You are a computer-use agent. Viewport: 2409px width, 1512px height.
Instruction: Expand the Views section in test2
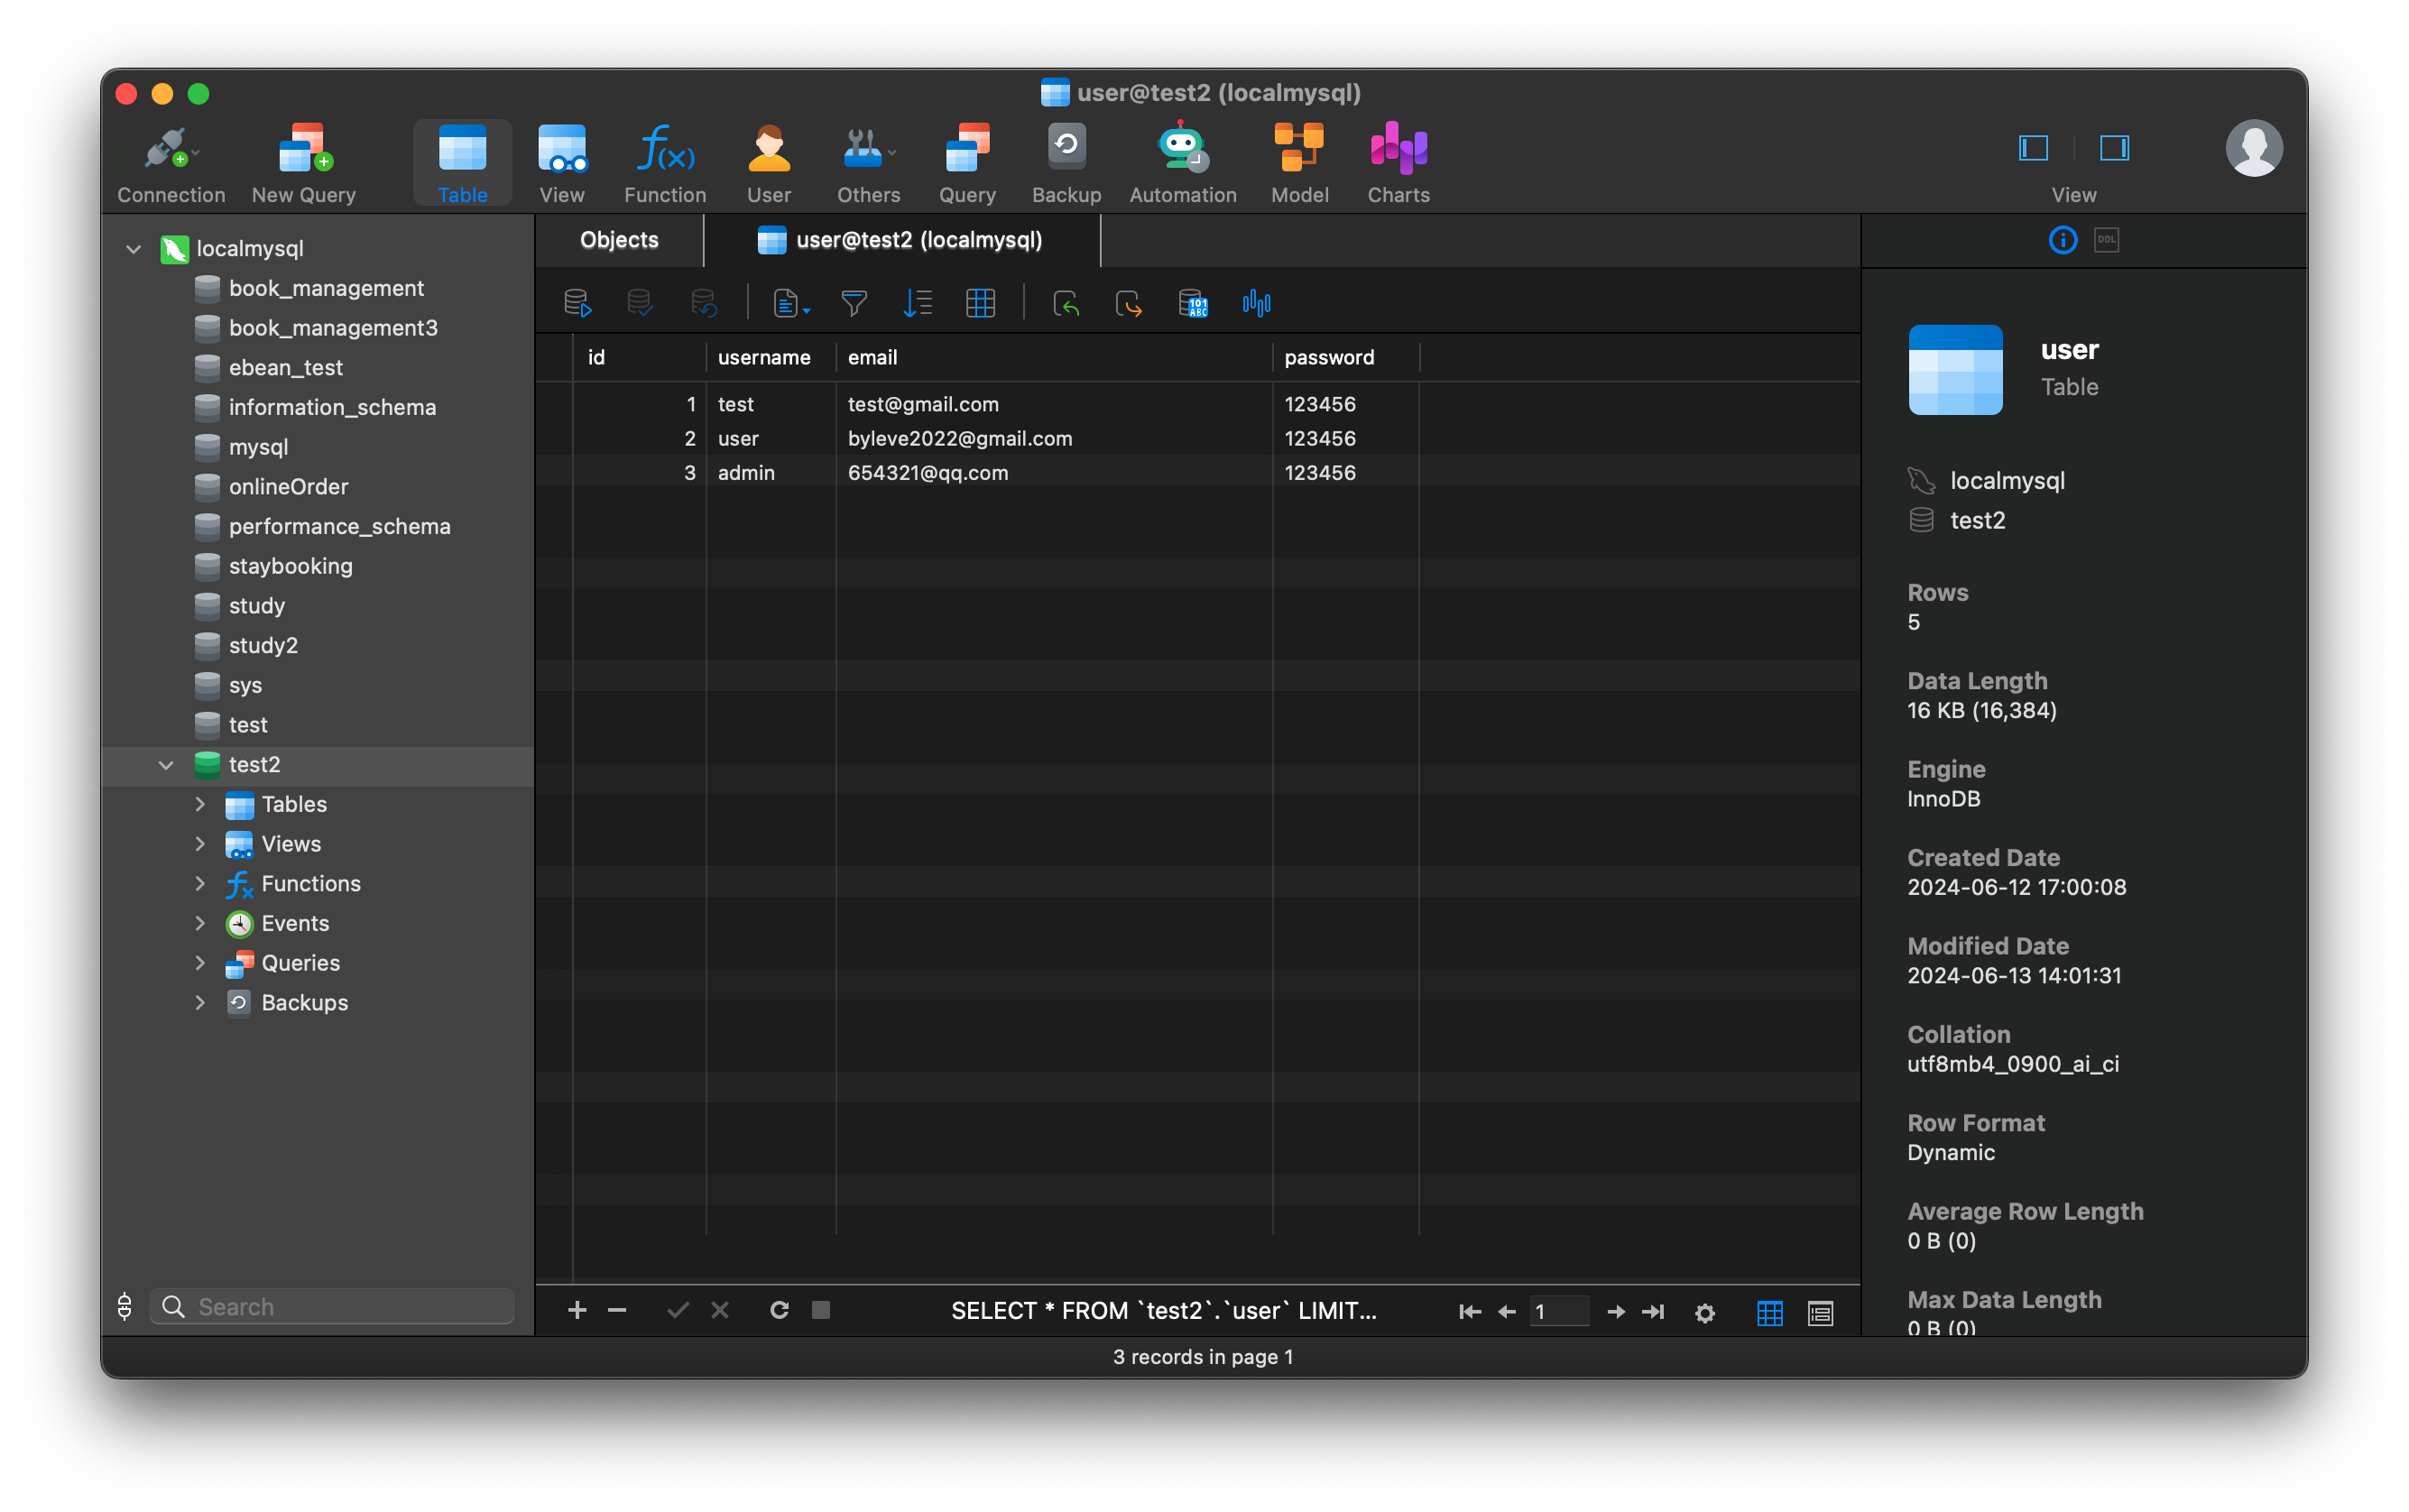point(197,844)
